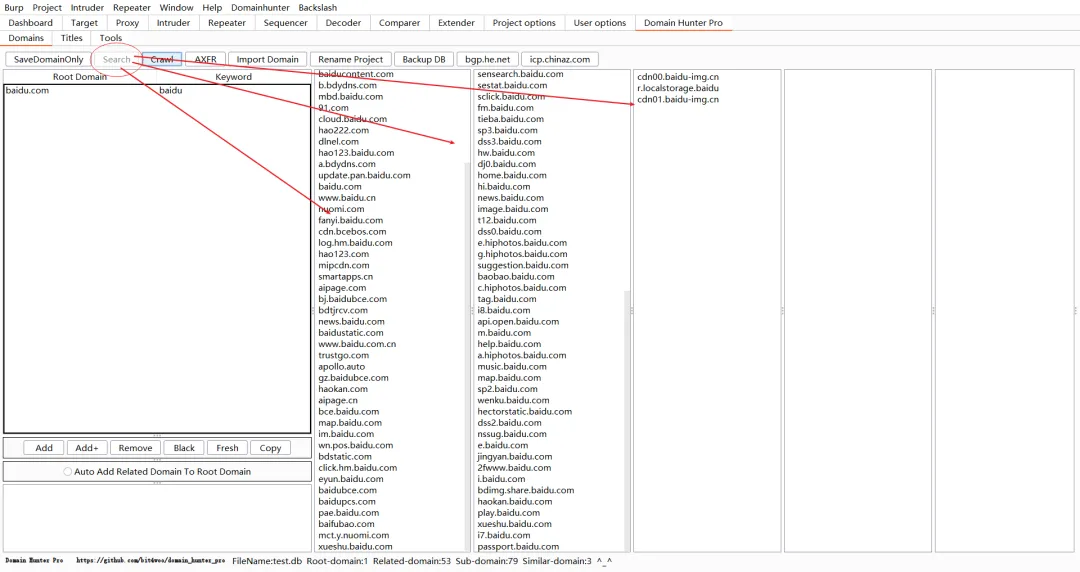
Task: Switch to the Target tab
Action: pyautogui.click(x=84, y=23)
